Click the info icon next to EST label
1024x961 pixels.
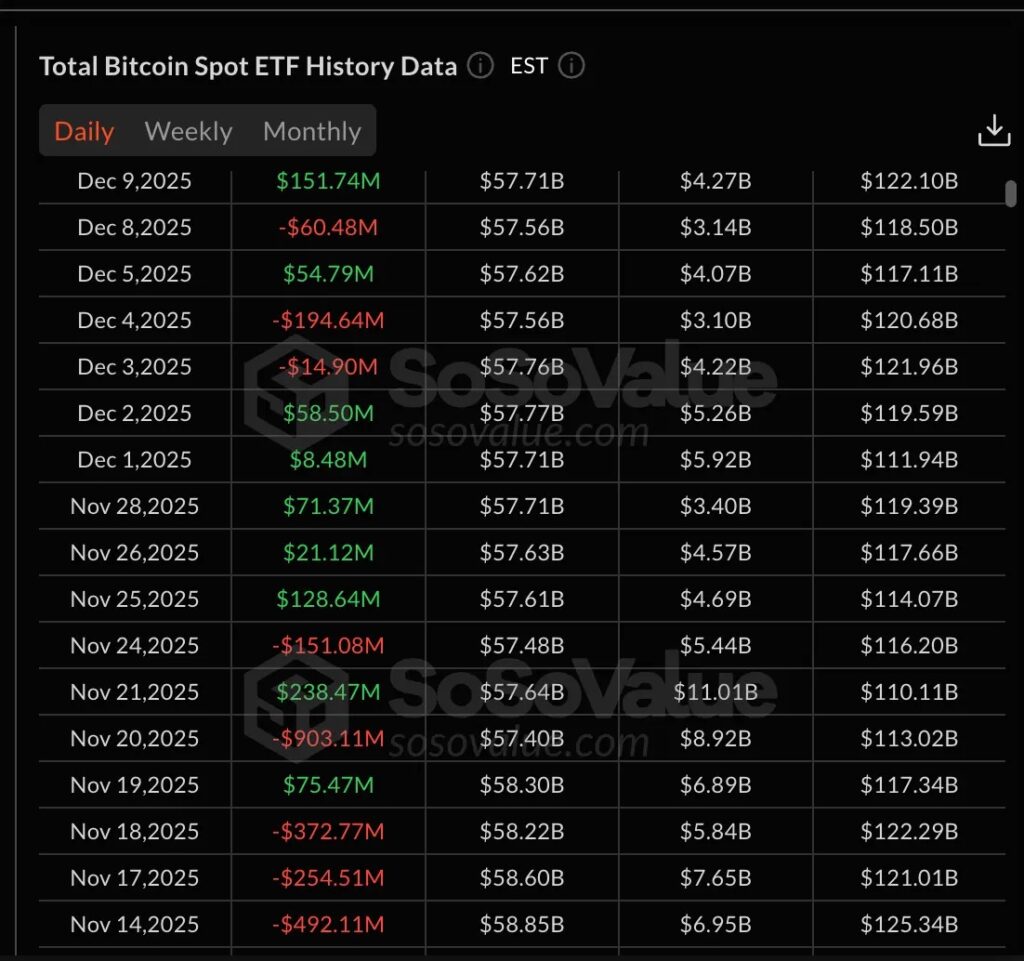pyautogui.click(x=571, y=66)
